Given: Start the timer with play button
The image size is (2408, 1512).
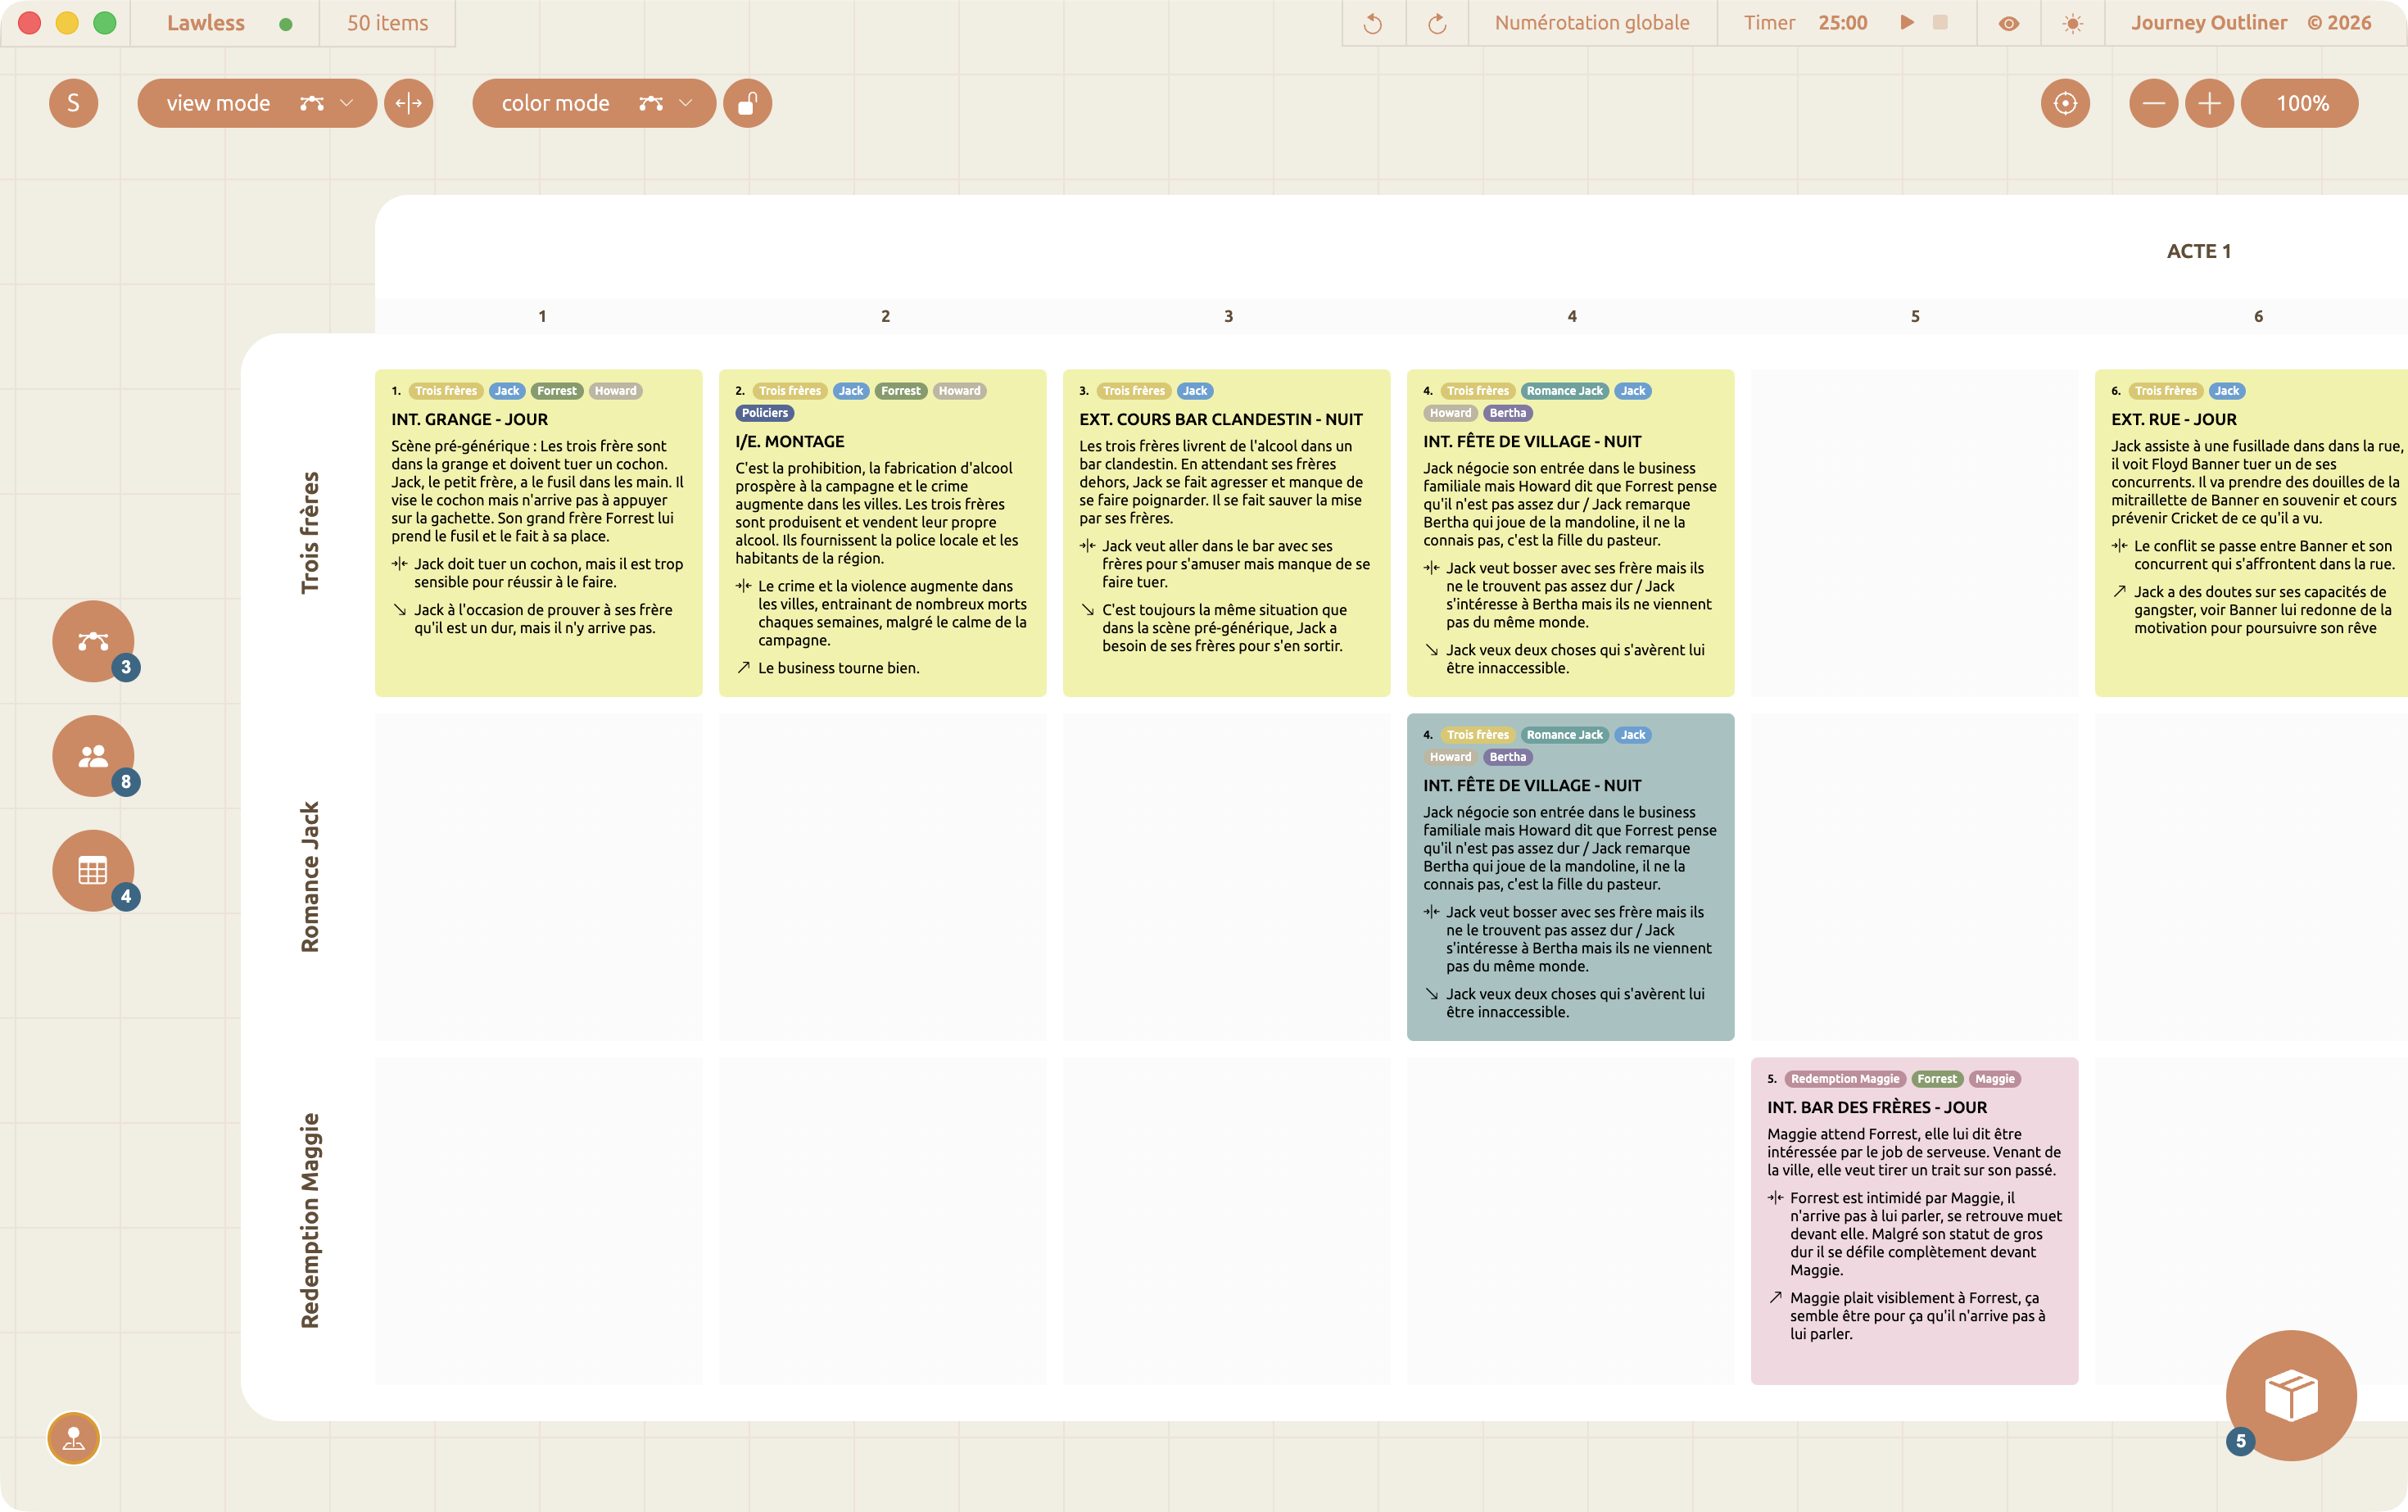Looking at the screenshot, I should click(x=1907, y=22).
